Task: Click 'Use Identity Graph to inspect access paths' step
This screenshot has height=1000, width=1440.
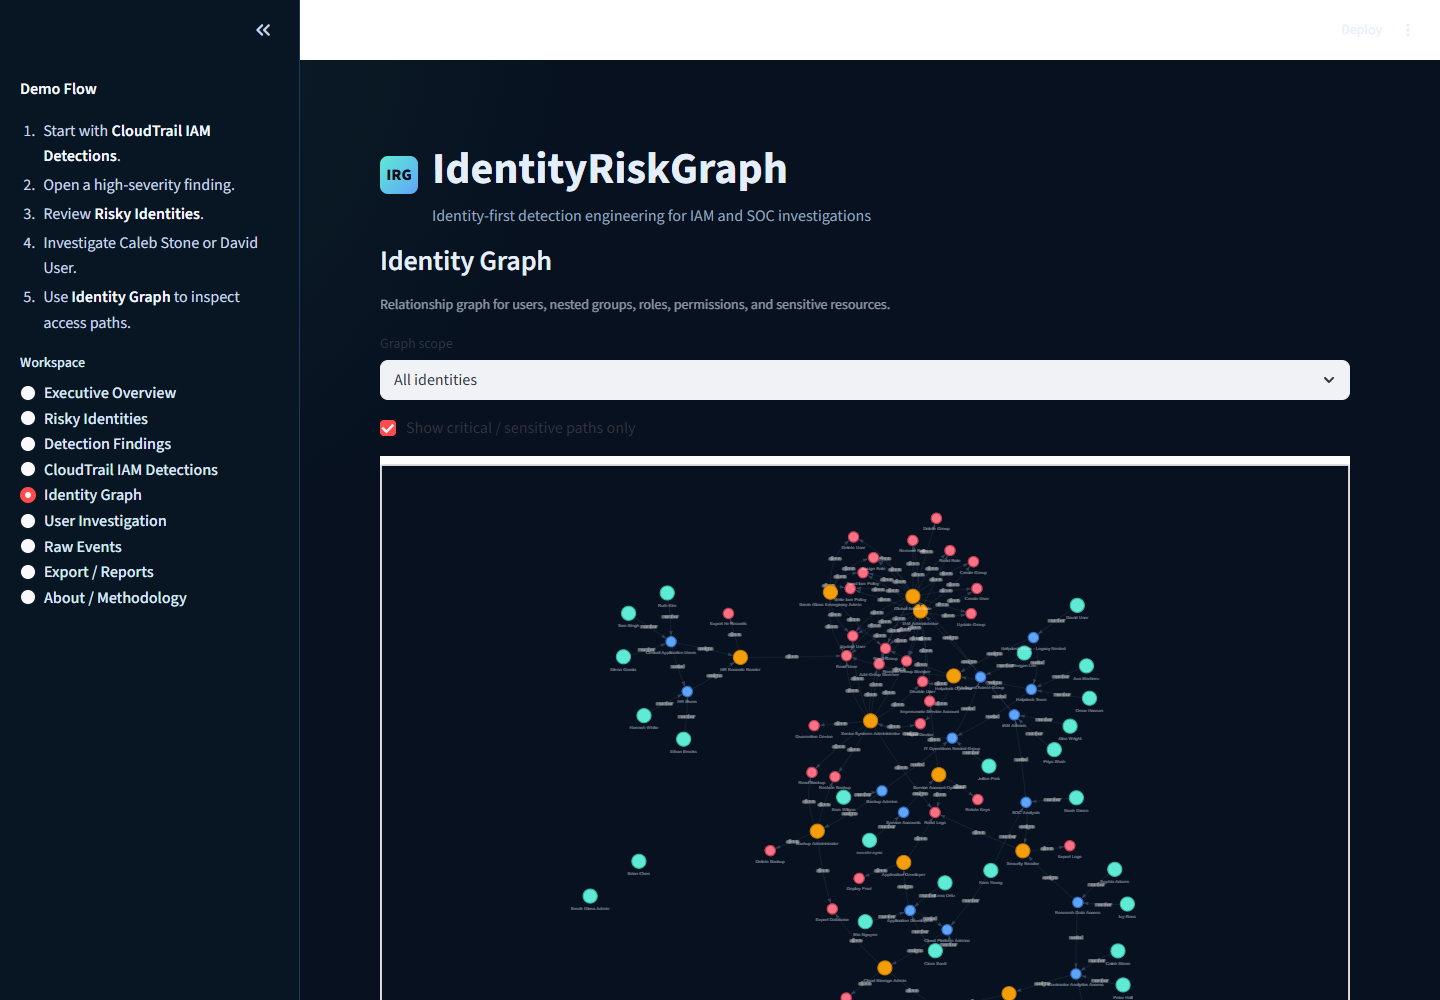Action: pyautogui.click(x=141, y=310)
